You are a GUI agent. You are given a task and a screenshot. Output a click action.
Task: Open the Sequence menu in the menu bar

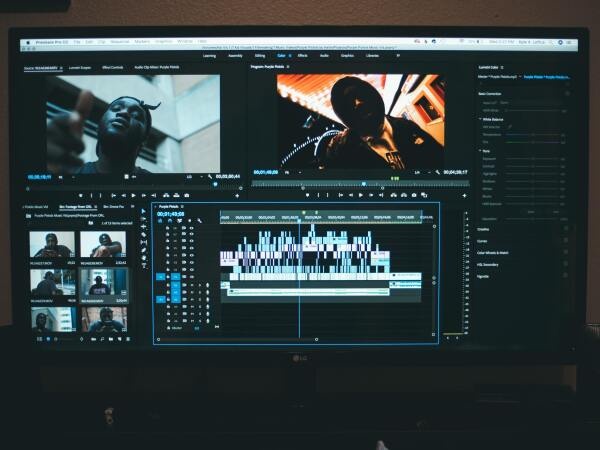[x=123, y=42]
